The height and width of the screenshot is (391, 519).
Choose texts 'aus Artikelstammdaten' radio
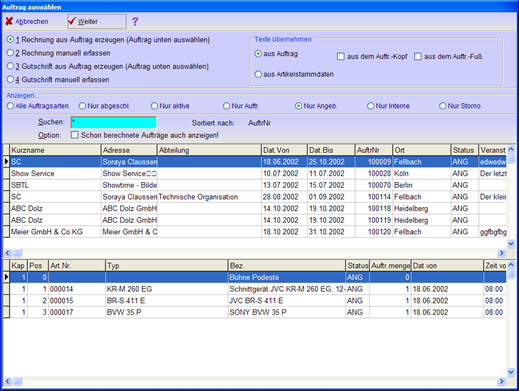tap(294, 74)
